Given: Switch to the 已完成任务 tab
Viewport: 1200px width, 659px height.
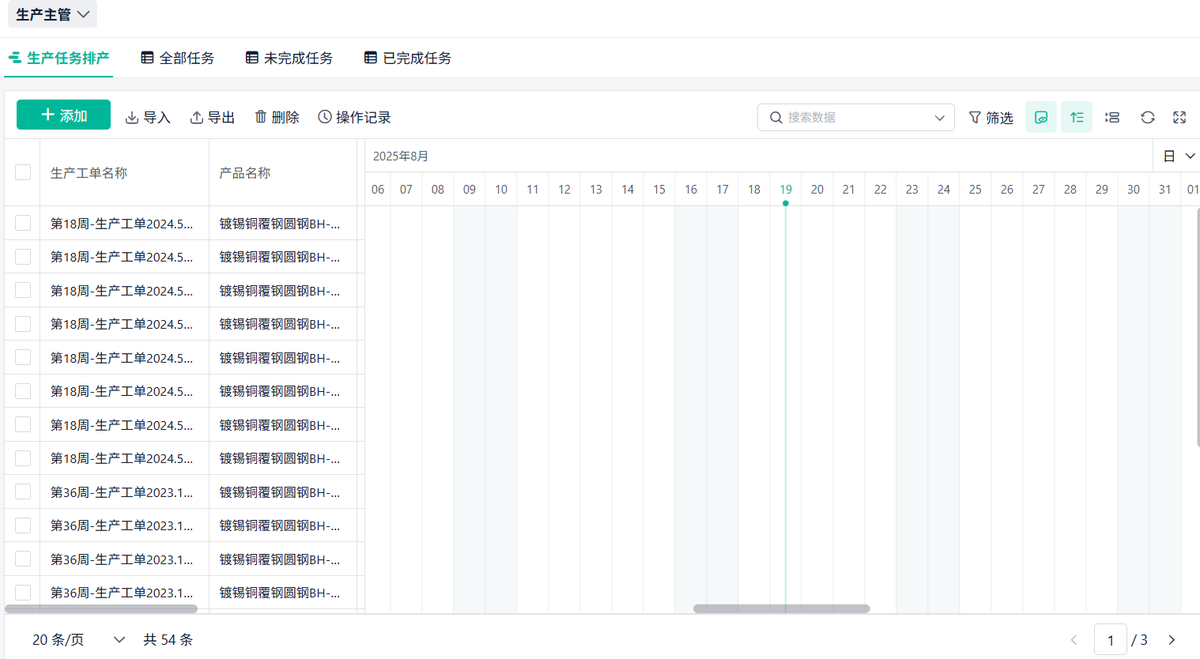Looking at the screenshot, I should (407, 58).
